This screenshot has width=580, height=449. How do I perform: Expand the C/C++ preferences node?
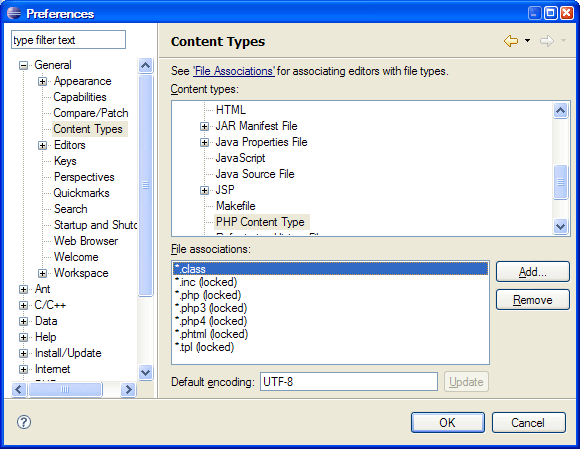23,305
